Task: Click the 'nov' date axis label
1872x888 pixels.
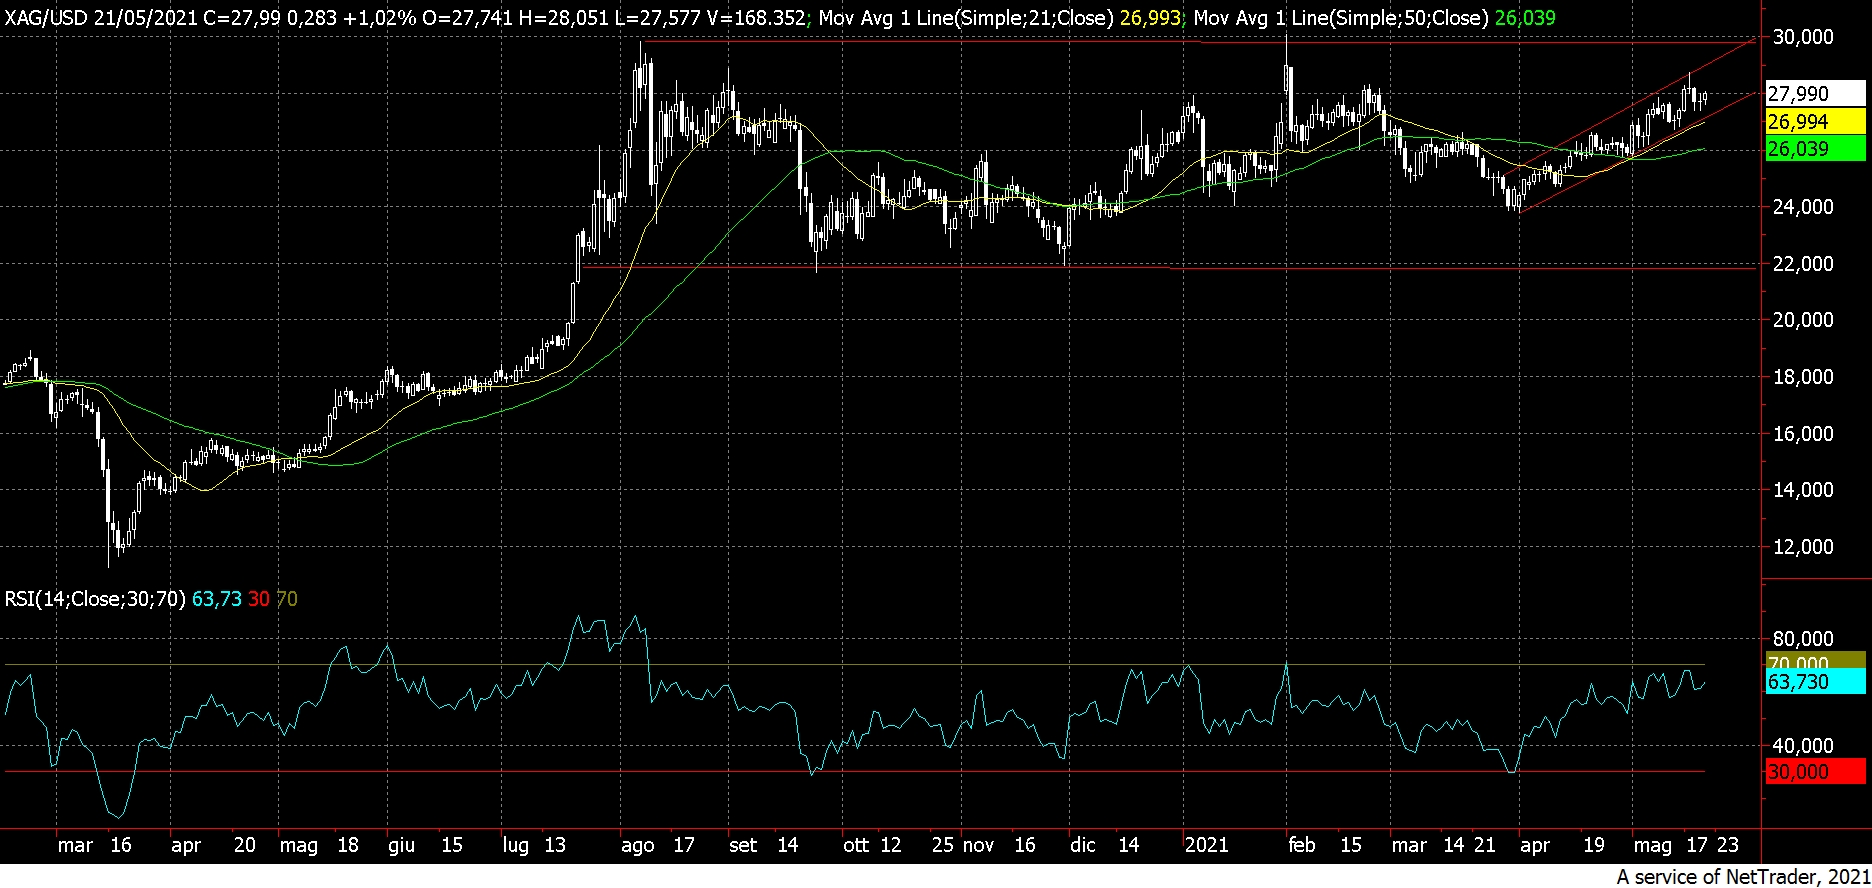Action: (x=978, y=846)
